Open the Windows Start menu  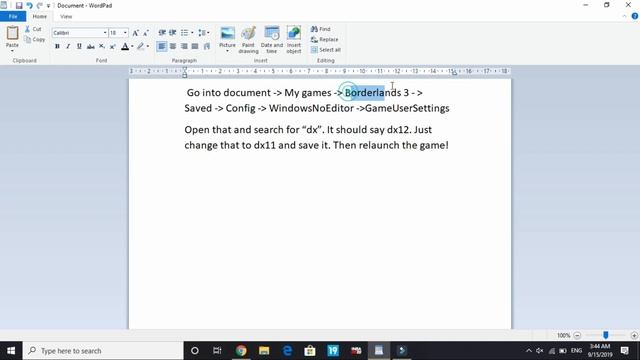click(x=11, y=351)
